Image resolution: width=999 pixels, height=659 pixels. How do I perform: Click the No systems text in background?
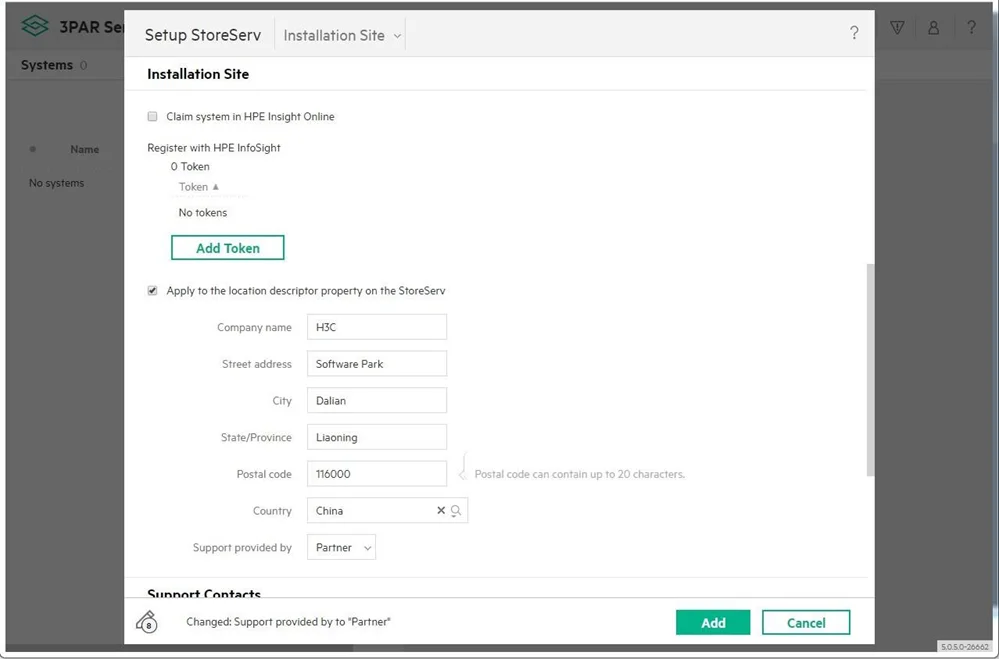click(x=56, y=183)
